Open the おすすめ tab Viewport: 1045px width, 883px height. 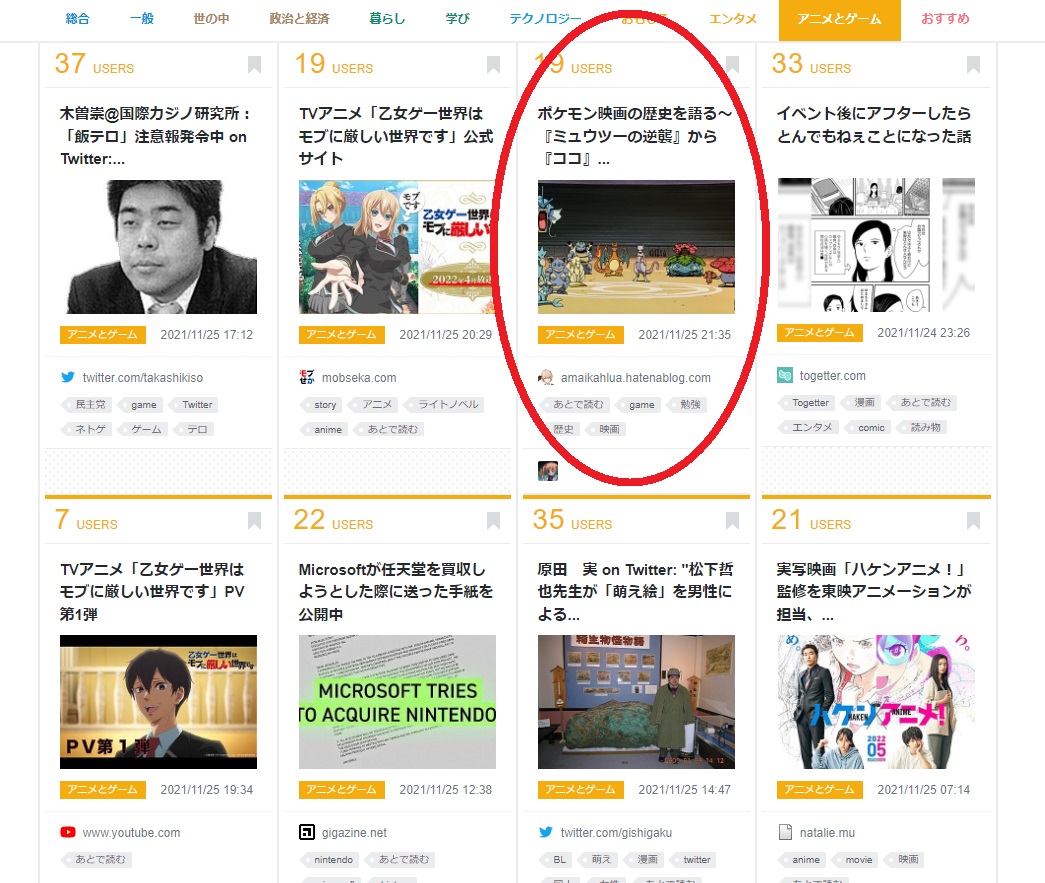(945, 19)
